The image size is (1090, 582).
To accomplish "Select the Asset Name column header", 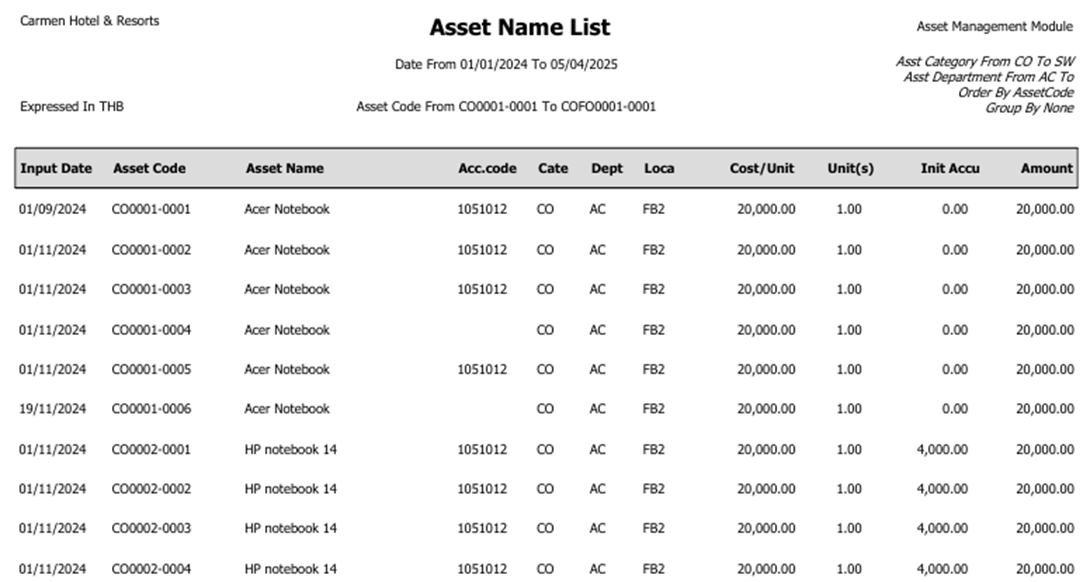I will click(x=285, y=169).
